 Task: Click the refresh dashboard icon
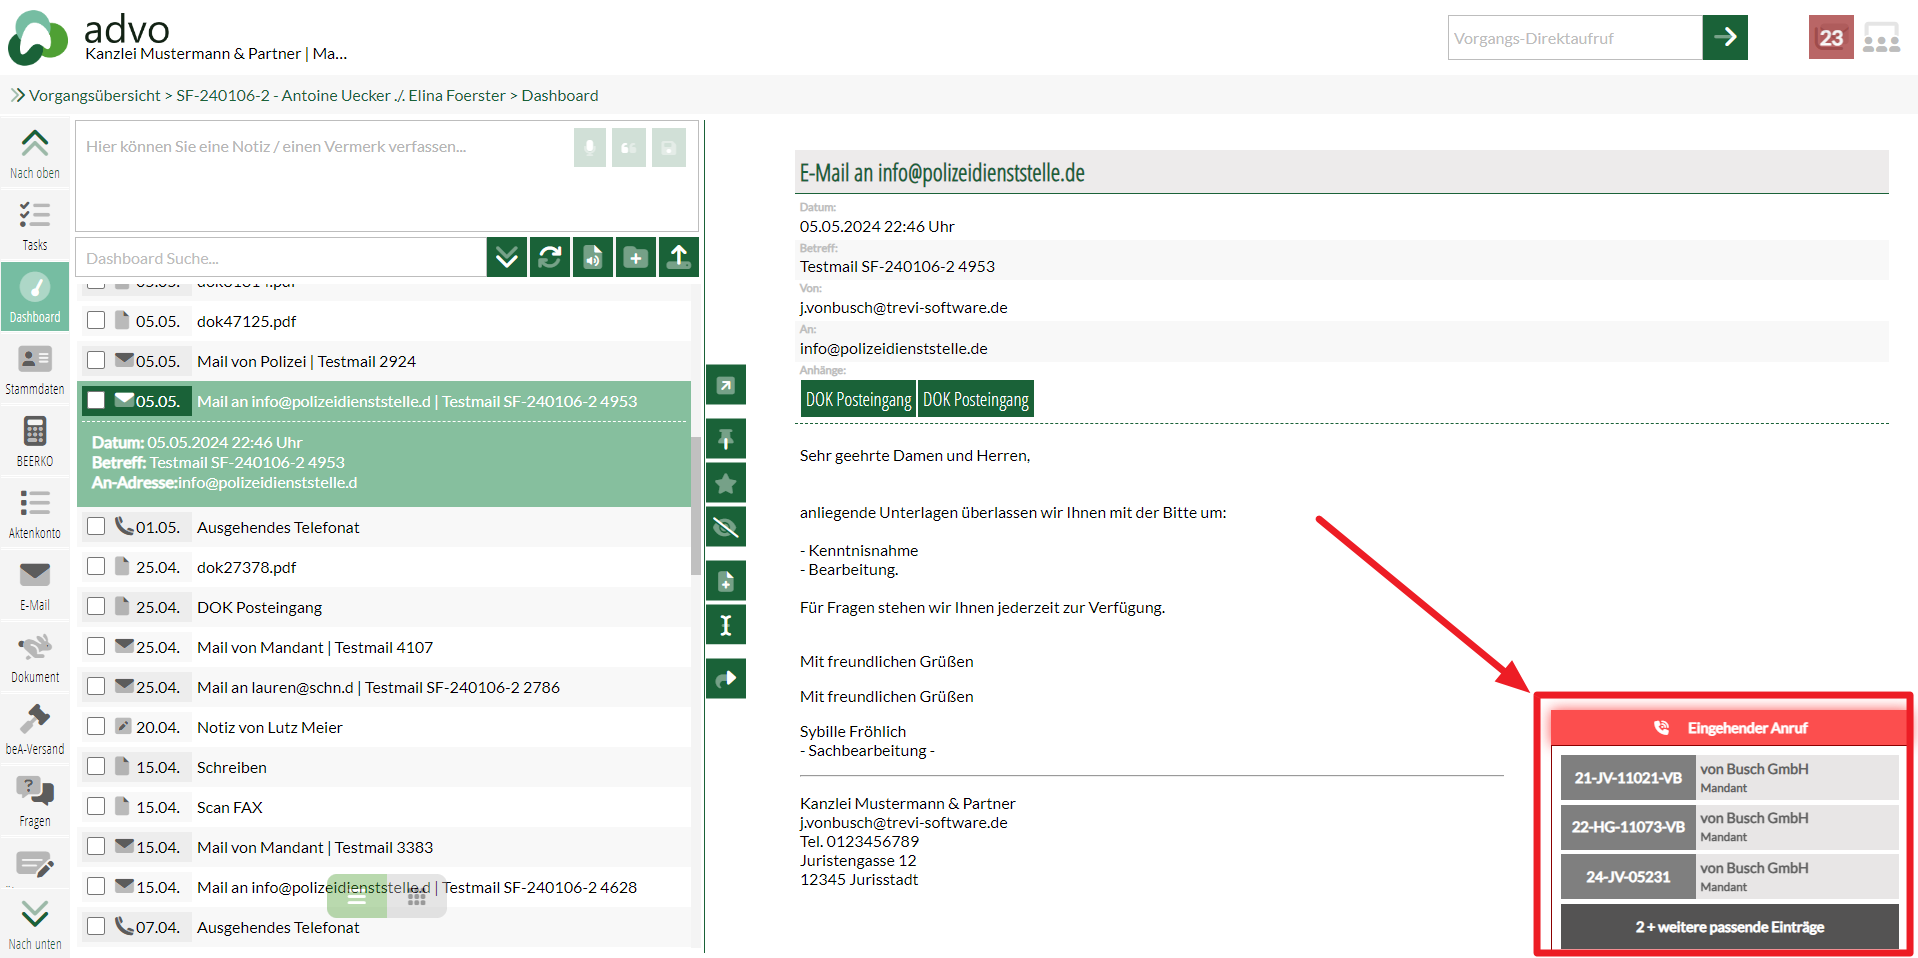pyautogui.click(x=550, y=257)
